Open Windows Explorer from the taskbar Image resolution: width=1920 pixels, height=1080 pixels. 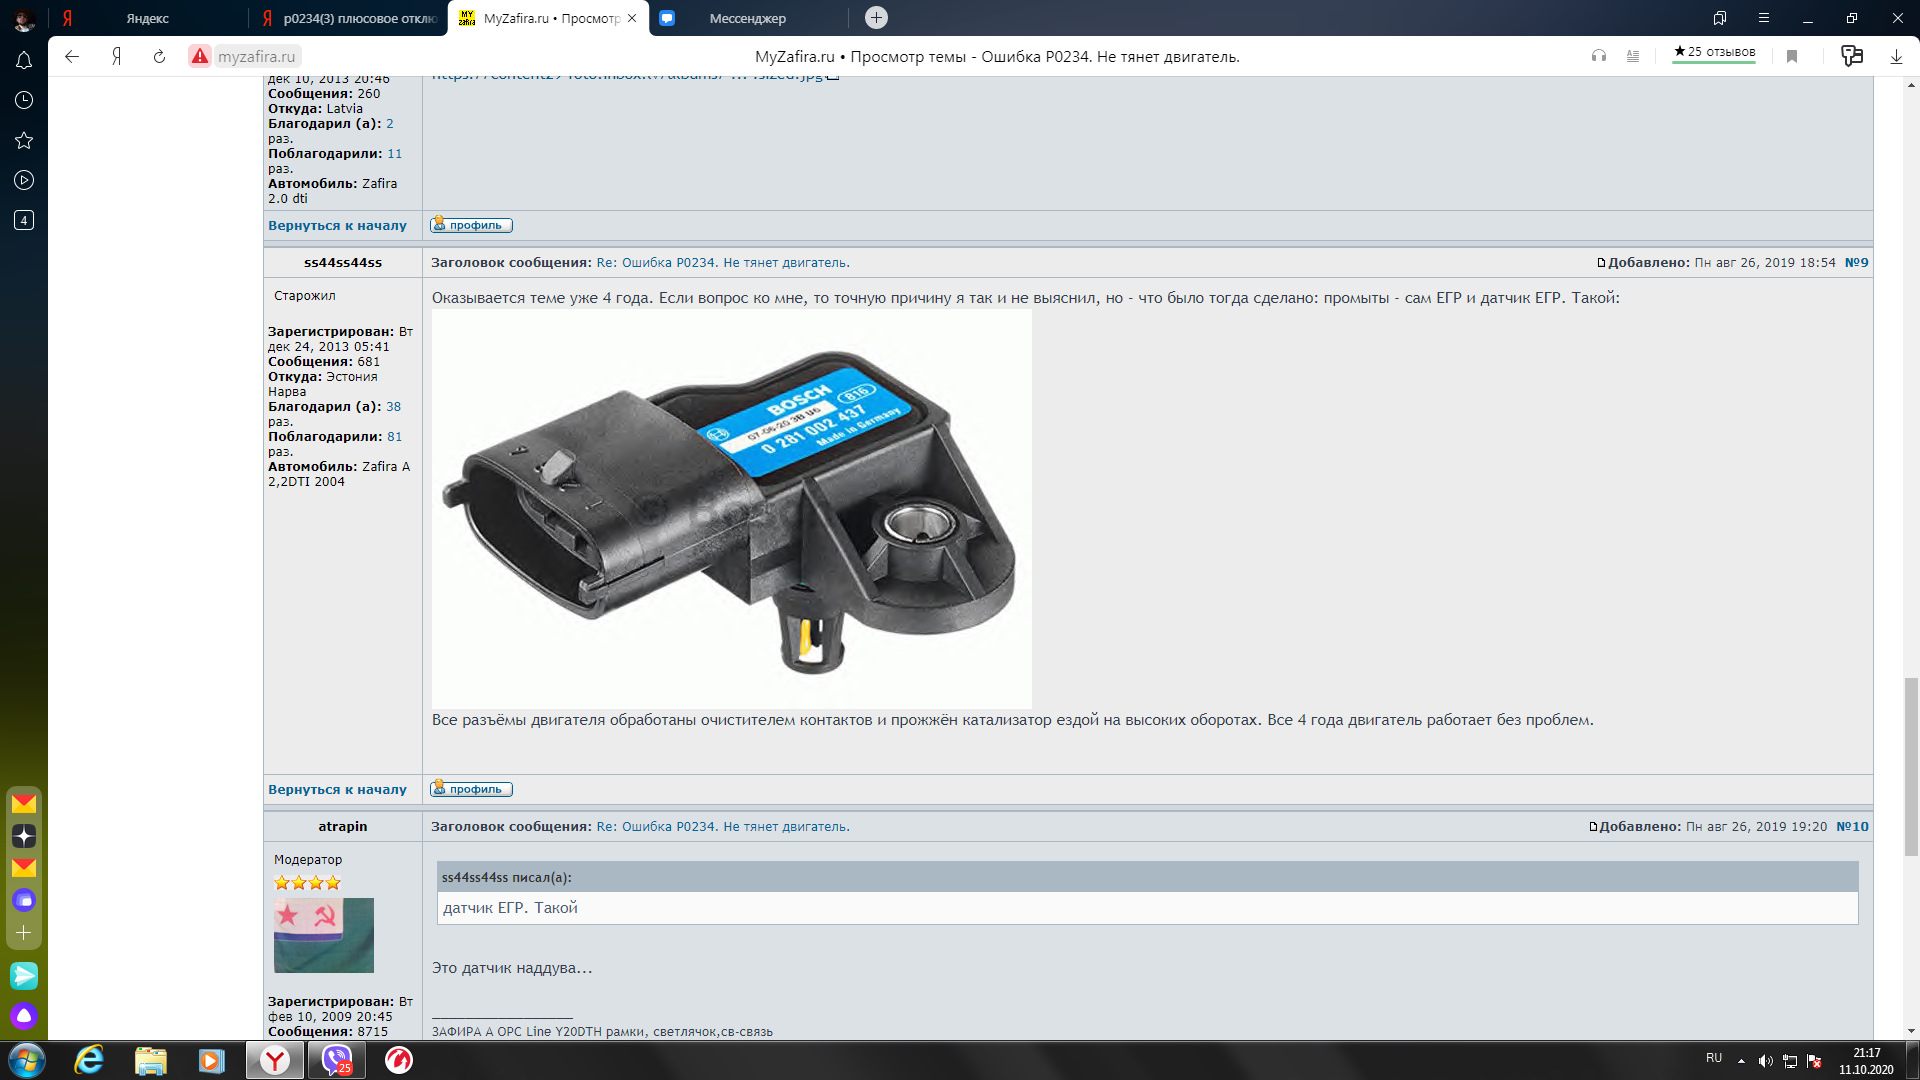tap(150, 1060)
